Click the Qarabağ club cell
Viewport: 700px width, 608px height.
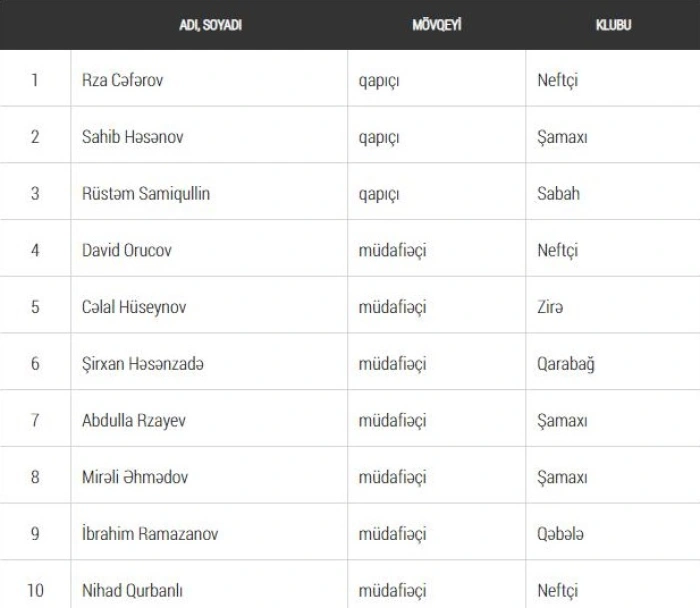[565, 364]
